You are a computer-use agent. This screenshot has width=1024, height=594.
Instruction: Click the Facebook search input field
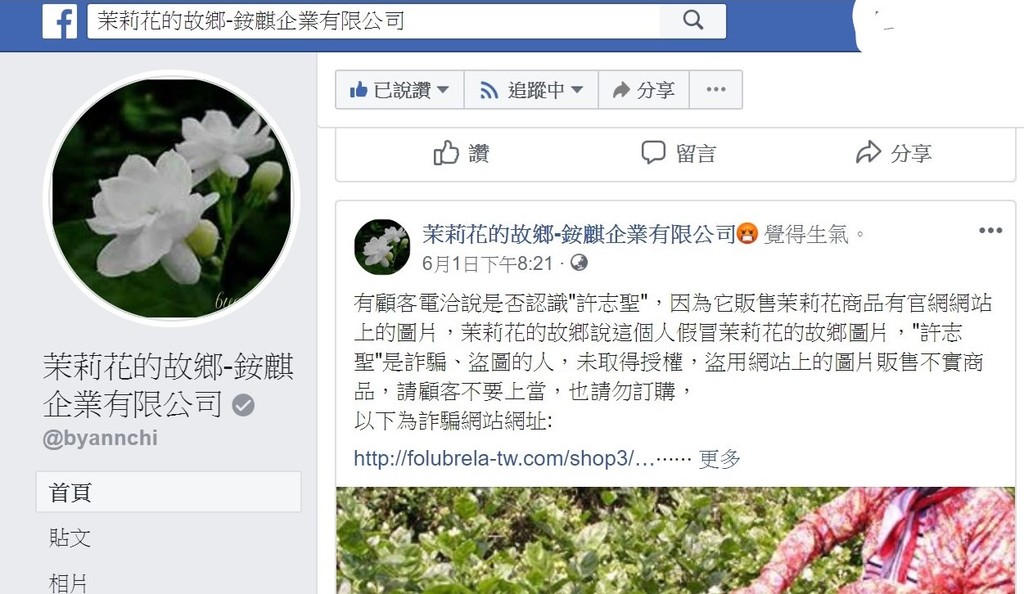click(374, 21)
